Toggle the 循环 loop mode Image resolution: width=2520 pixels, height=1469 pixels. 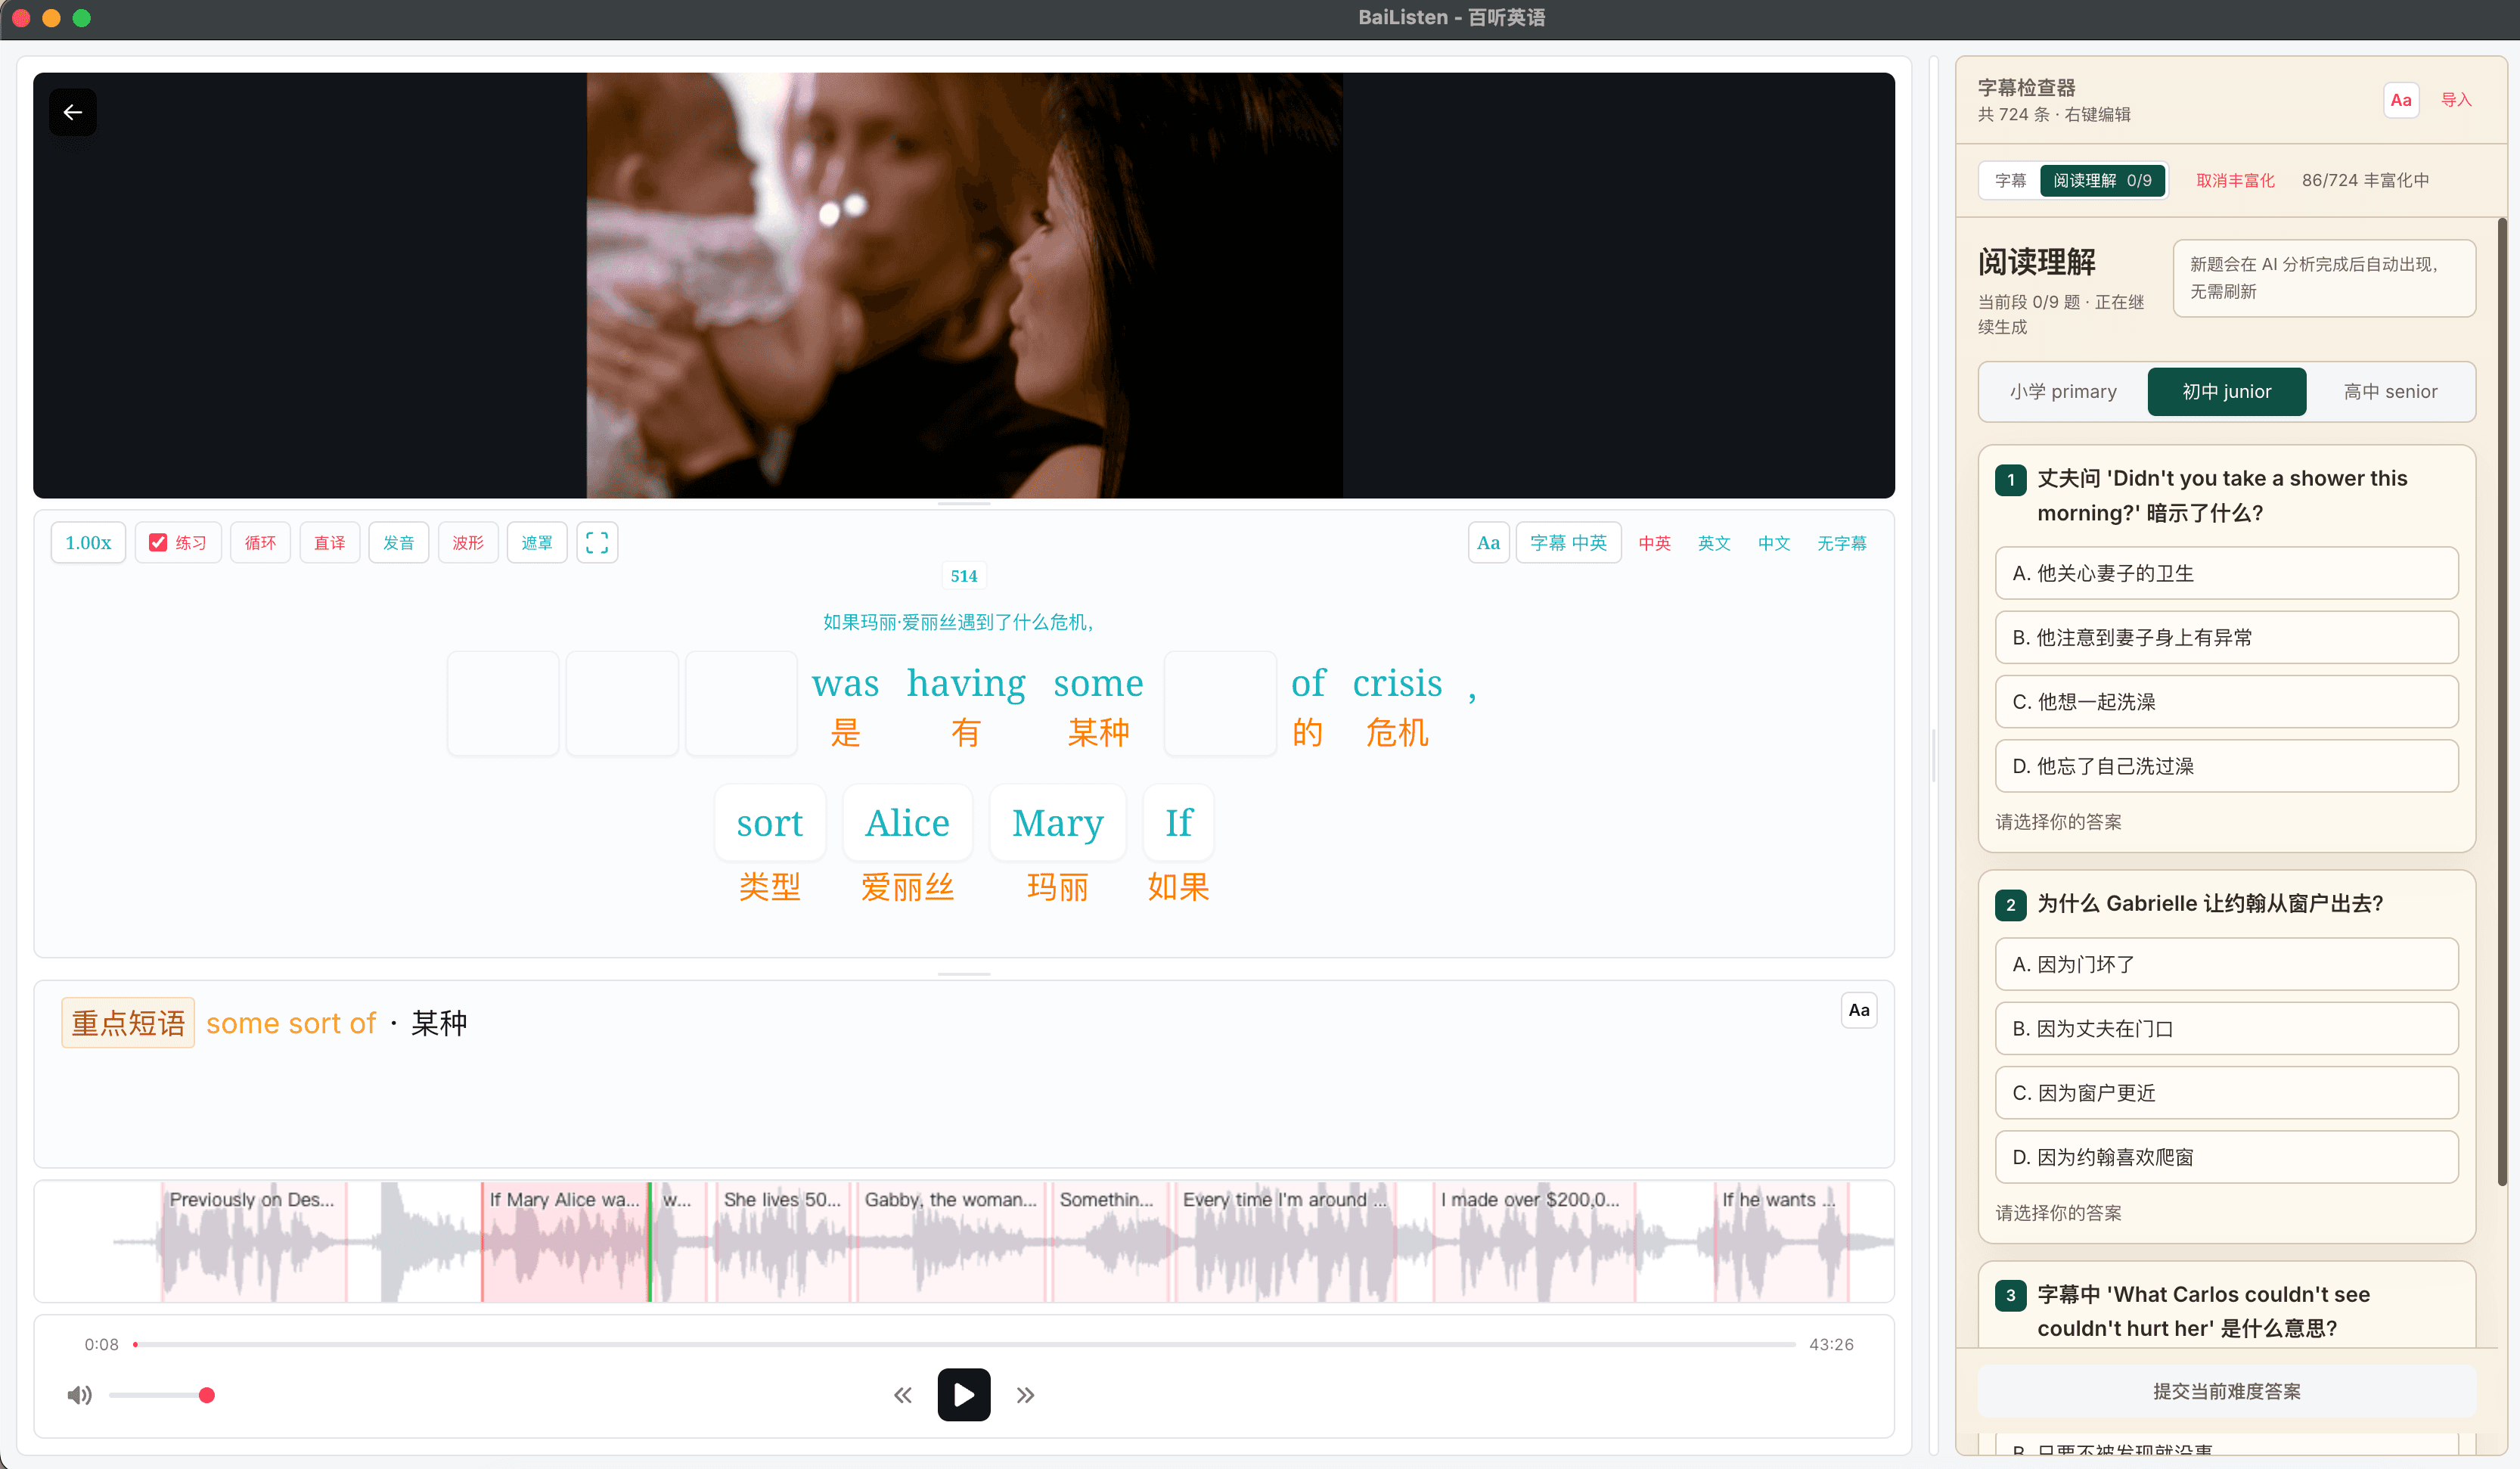[260, 543]
